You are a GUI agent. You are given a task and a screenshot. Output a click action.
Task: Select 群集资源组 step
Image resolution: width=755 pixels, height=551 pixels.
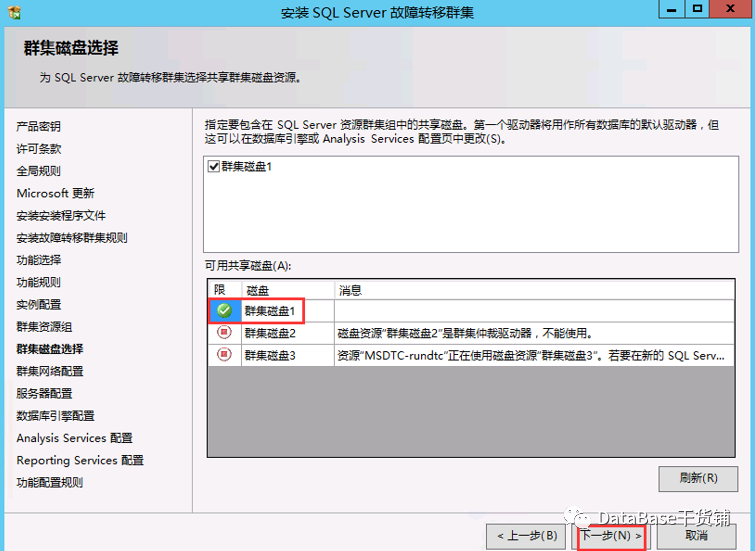(44, 327)
